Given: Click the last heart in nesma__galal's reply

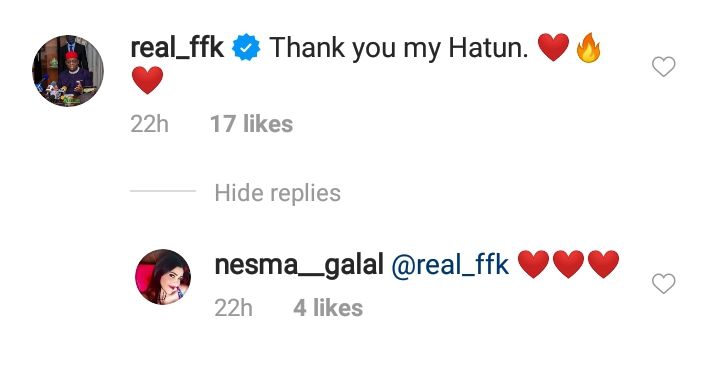Looking at the screenshot, I should pyautogui.click(x=603, y=264).
